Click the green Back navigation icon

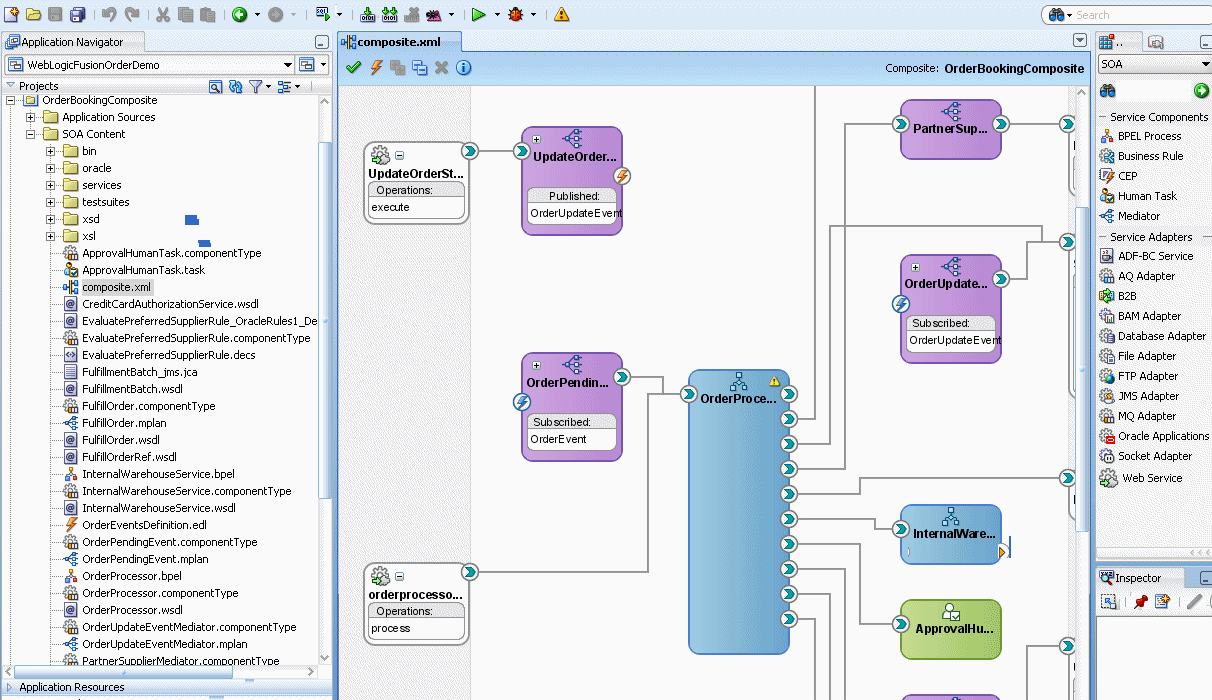pyautogui.click(x=240, y=15)
